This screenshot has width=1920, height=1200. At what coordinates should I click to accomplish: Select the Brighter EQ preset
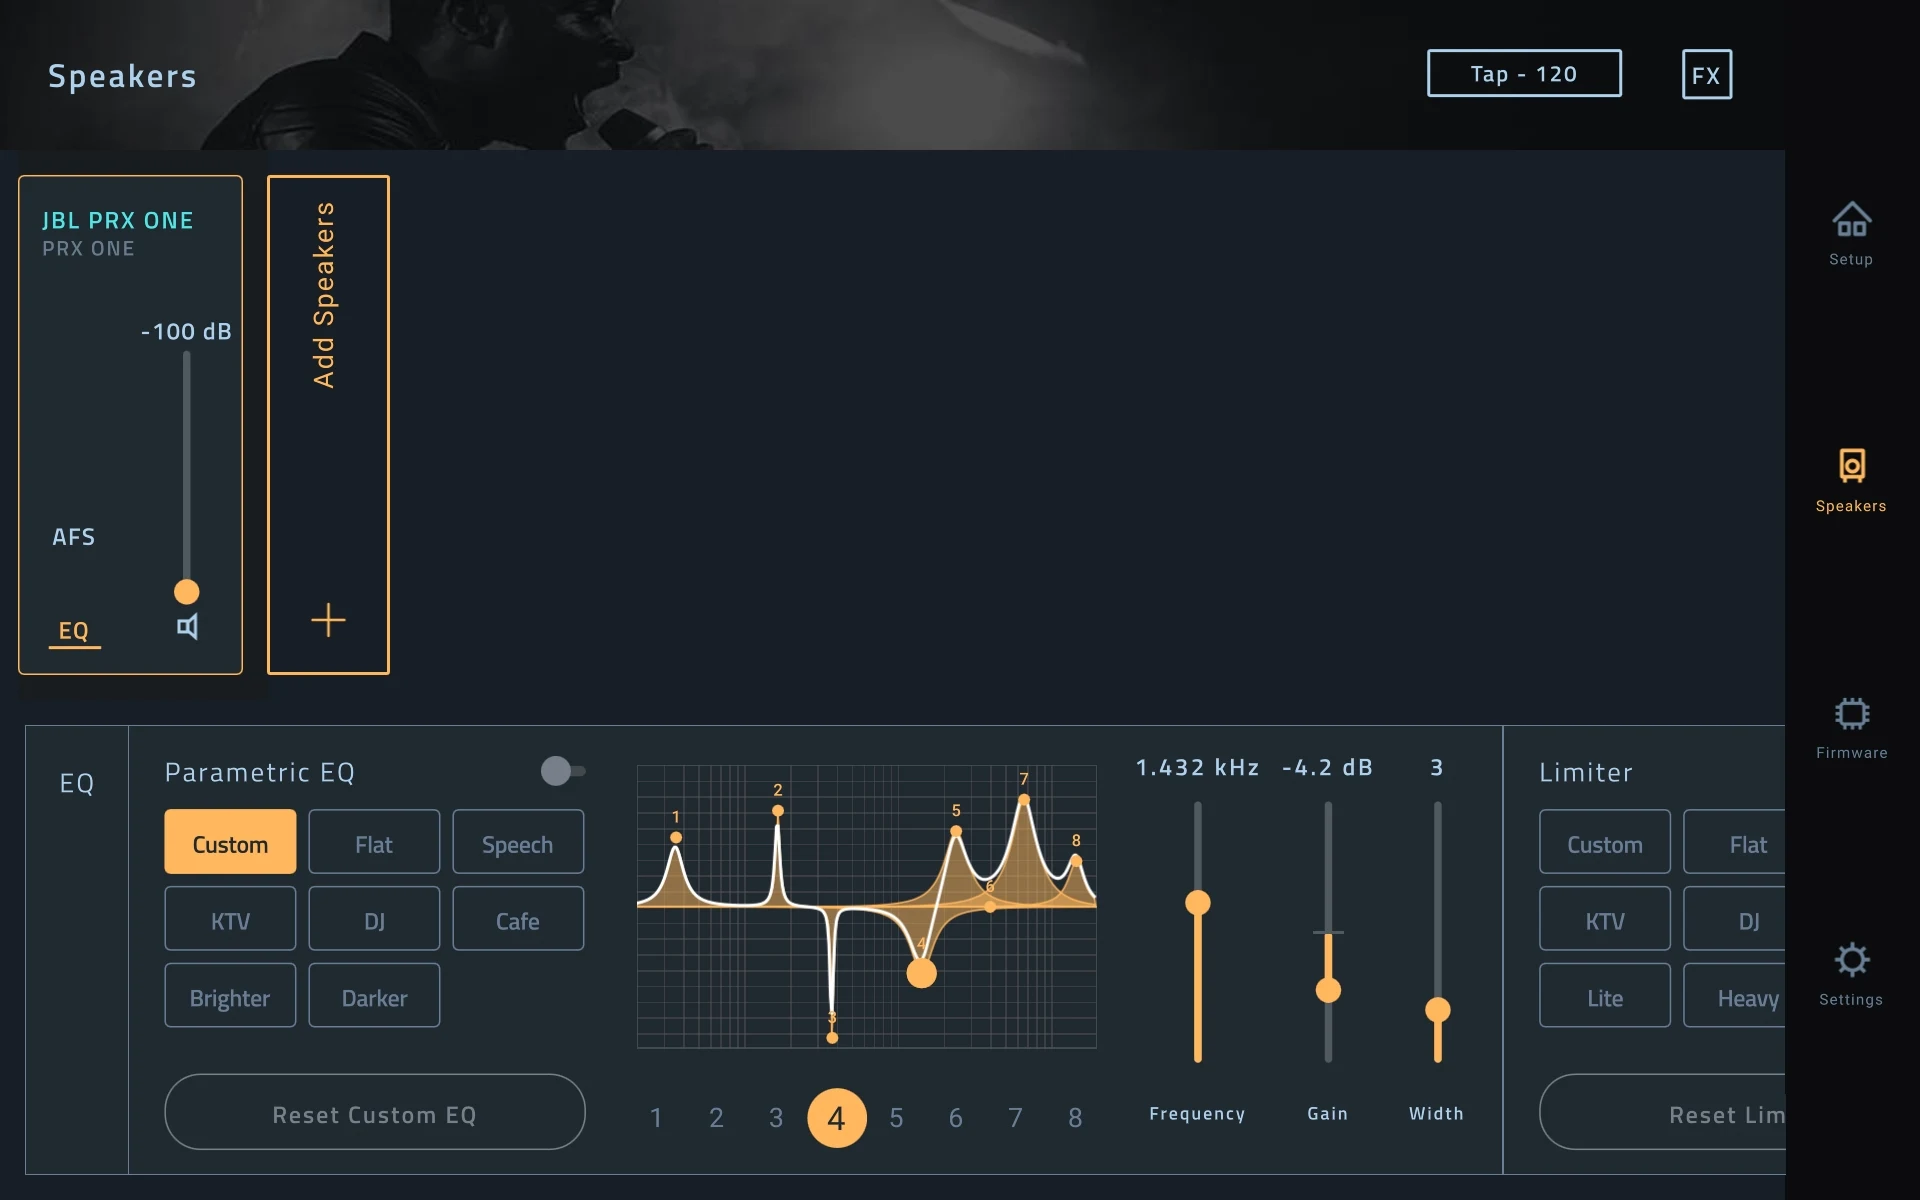tap(230, 995)
